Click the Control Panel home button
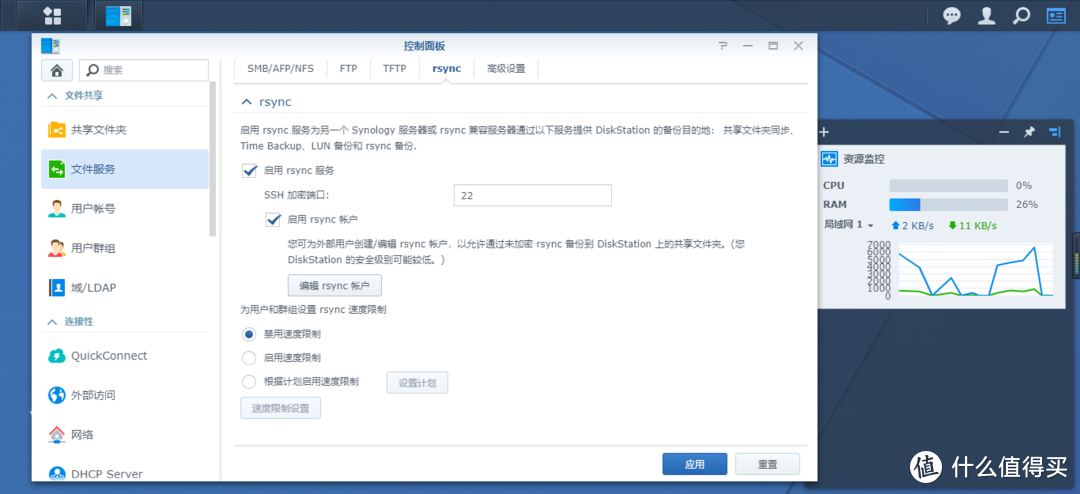The height and width of the screenshot is (494, 1080). pyautogui.click(x=57, y=70)
